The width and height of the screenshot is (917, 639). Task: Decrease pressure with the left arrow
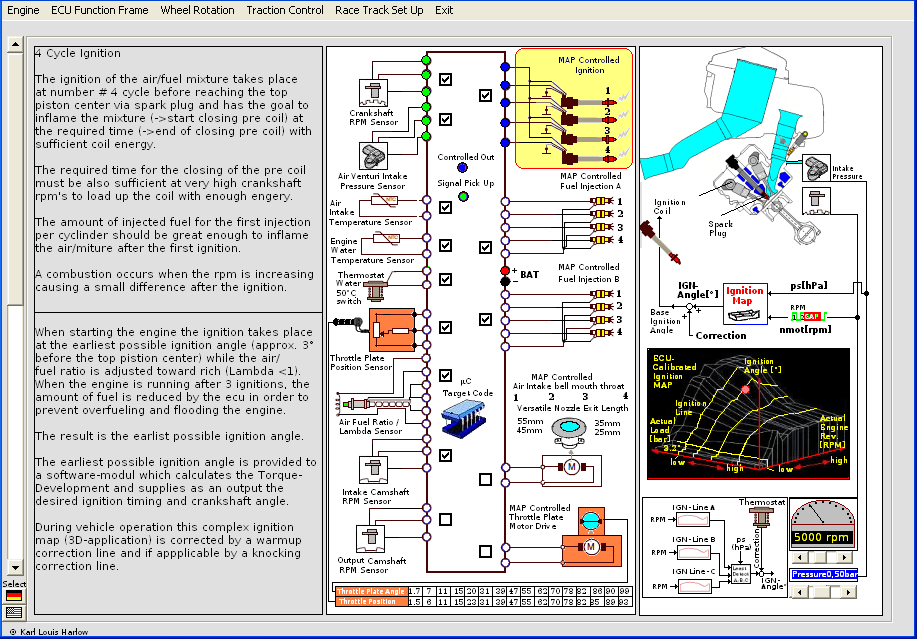tap(799, 592)
